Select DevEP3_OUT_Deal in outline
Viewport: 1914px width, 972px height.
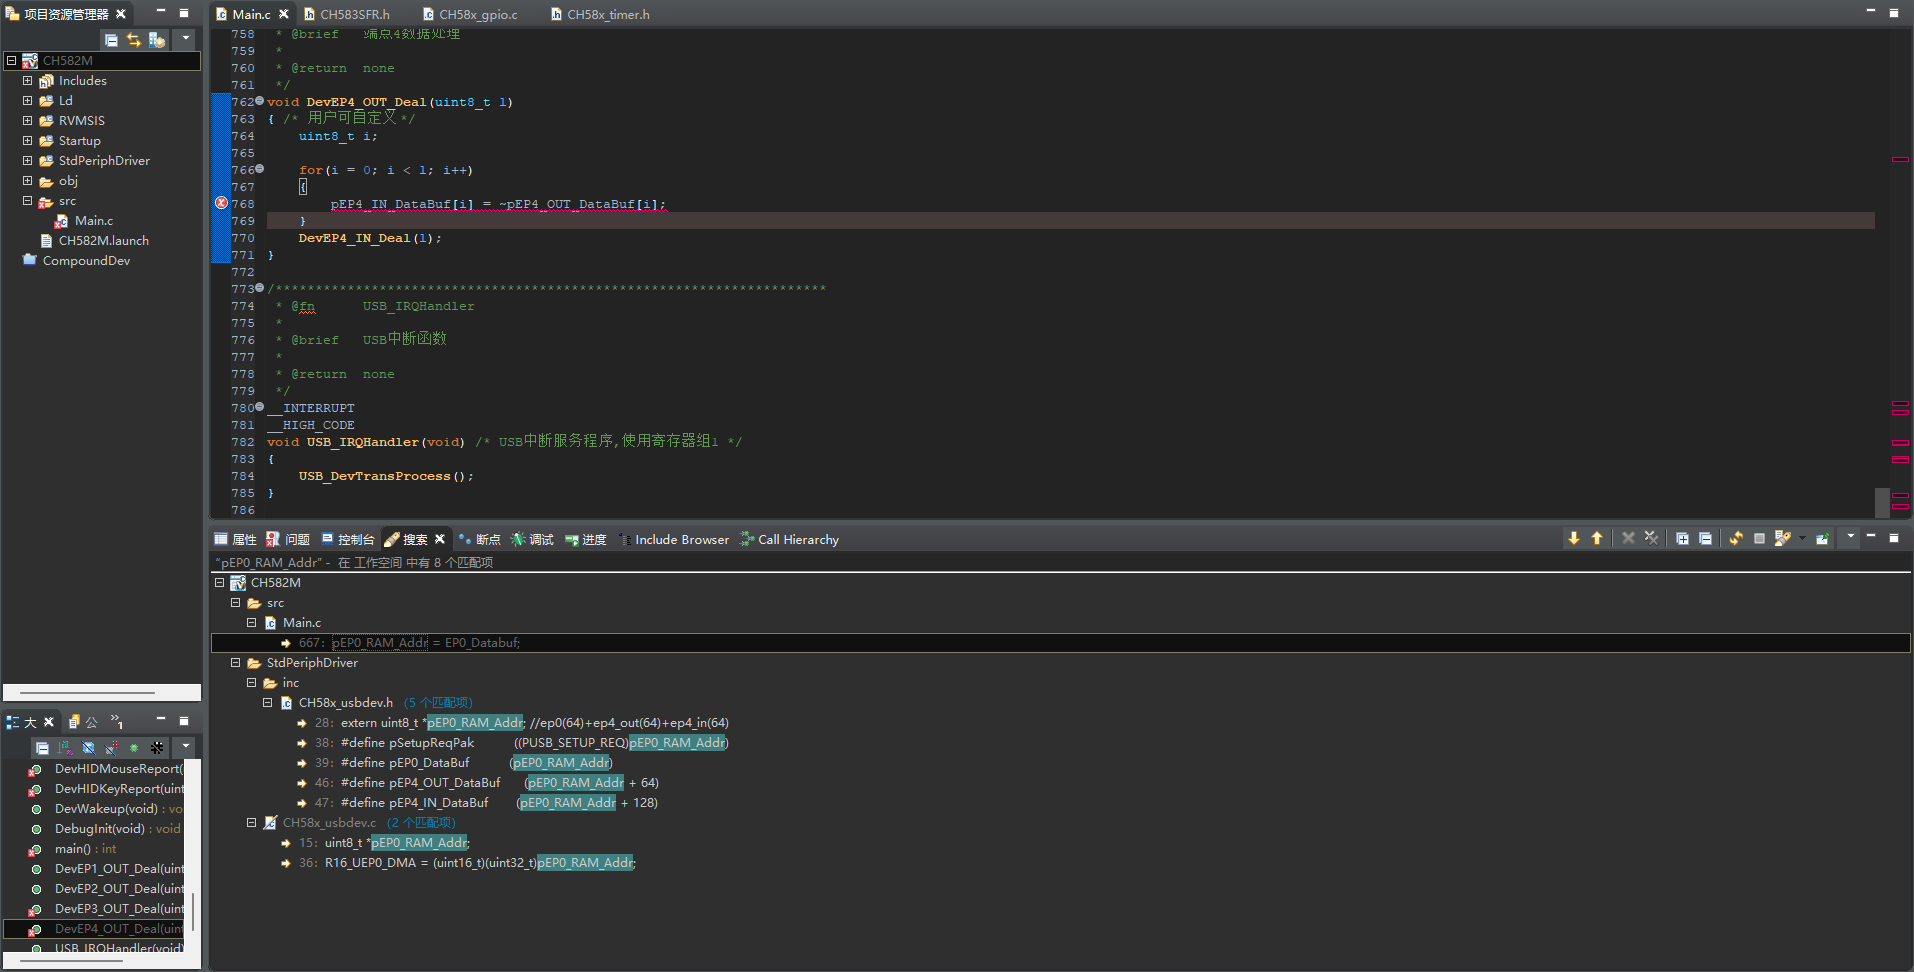(119, 909)
